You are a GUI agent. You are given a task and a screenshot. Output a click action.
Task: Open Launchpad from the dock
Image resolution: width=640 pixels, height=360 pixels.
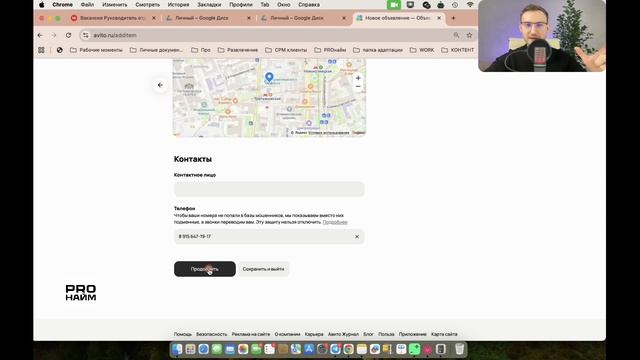(190, 349)
